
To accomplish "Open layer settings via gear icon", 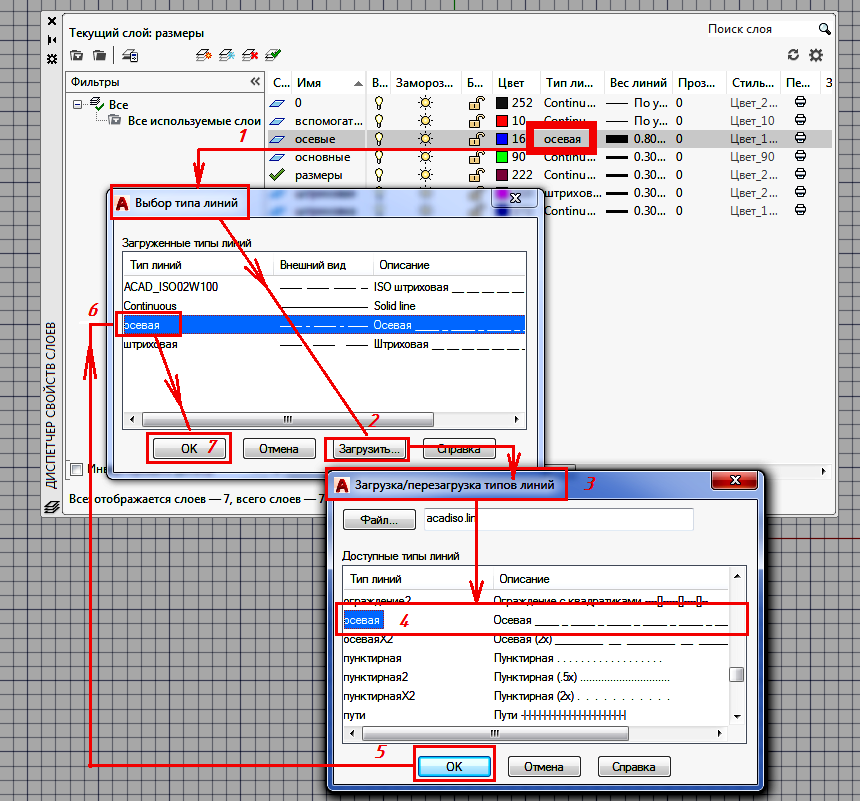I will pyautogui.click(x=816, y=55).
